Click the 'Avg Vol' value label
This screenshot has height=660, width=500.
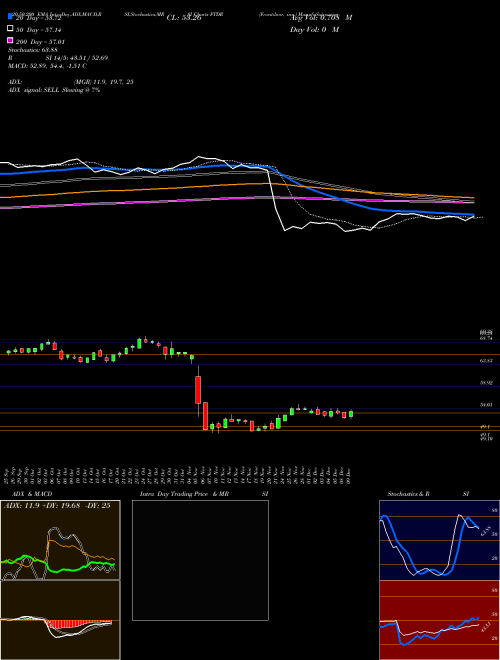point(321,18)
